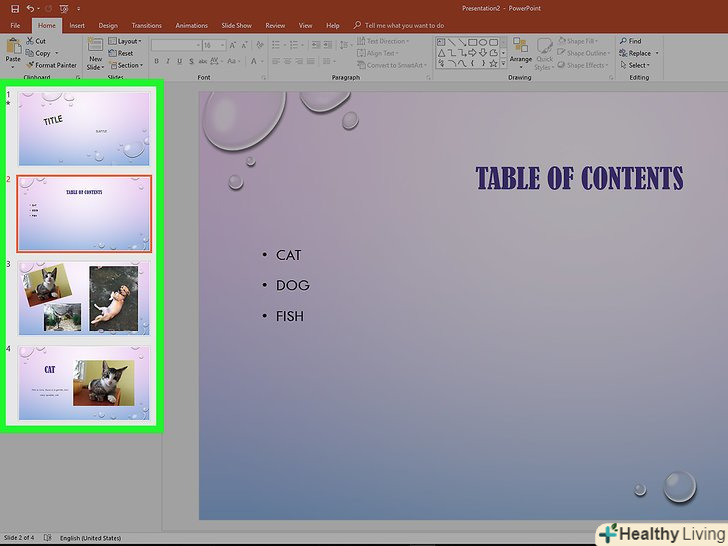The width and height of the screenshot is (728, 546).
Task: Open the Layout dropdown
Action: pos(124,41)
